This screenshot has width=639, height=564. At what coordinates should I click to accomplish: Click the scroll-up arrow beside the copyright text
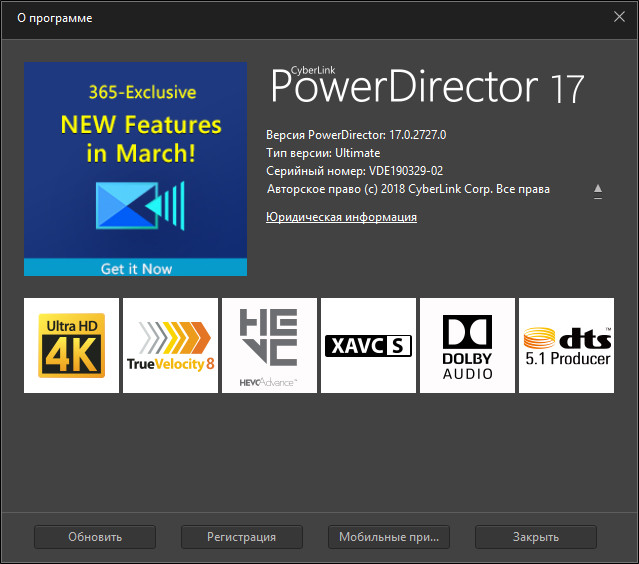598,188
